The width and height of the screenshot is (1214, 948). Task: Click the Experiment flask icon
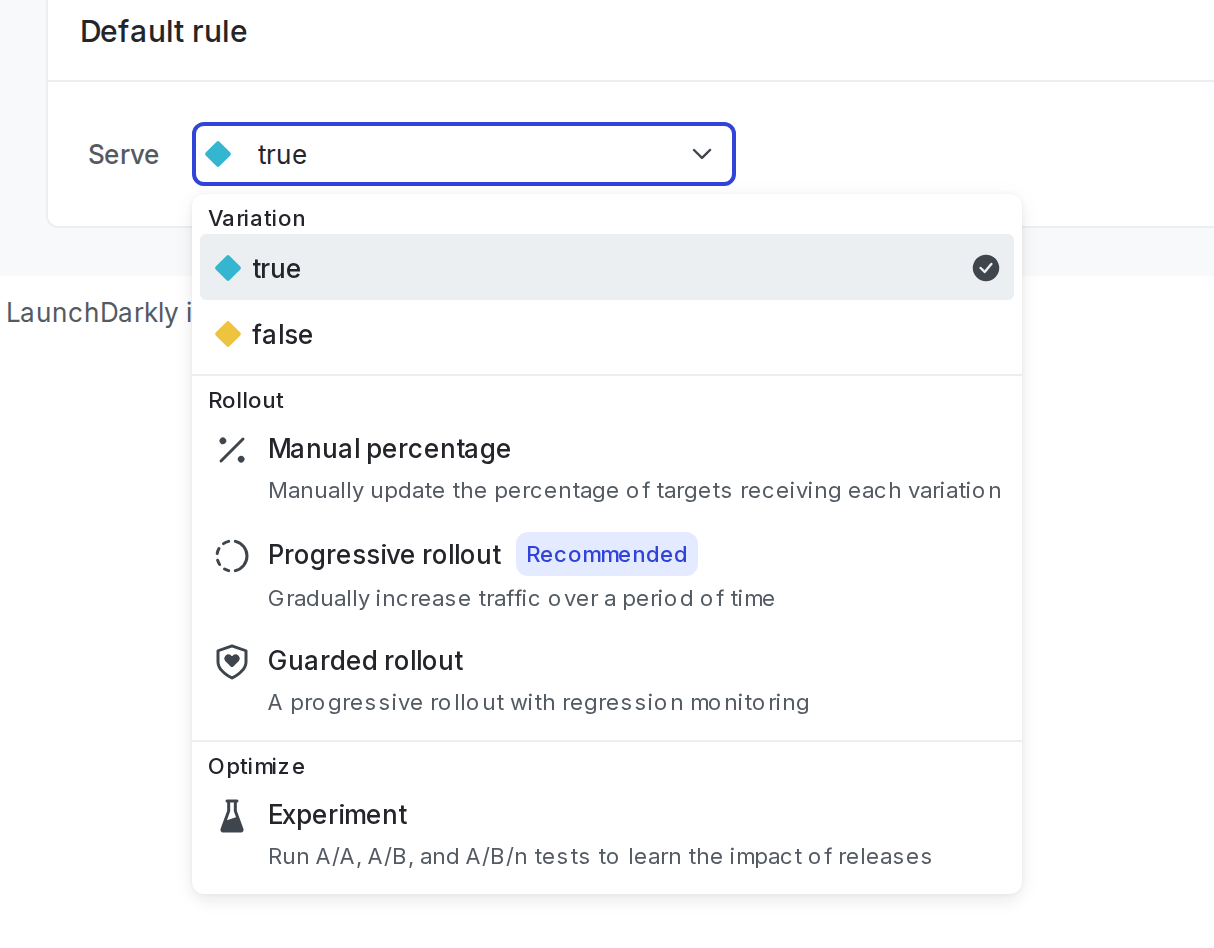(231, 815)
